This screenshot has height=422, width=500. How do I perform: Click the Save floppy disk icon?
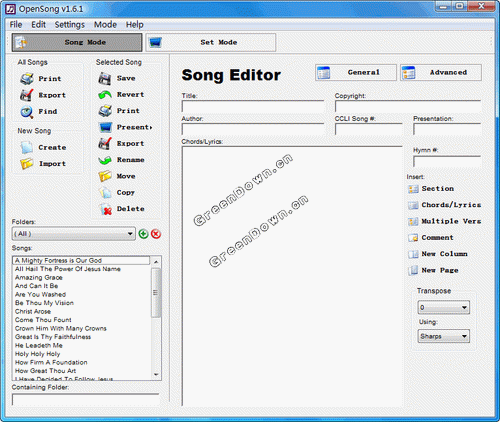tap(105, 79)
